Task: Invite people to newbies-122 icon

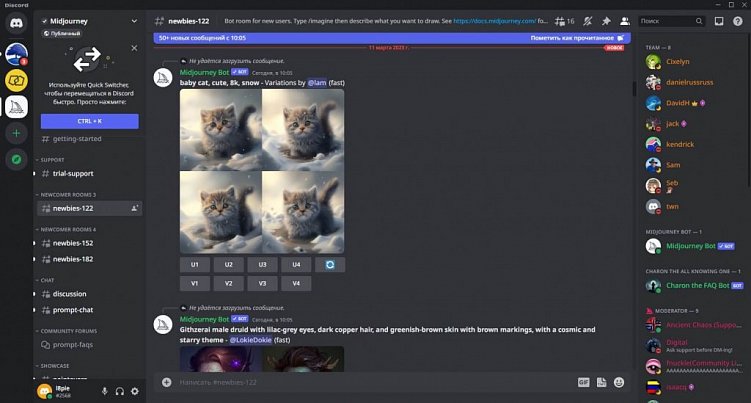Action: tap(135, 208)
